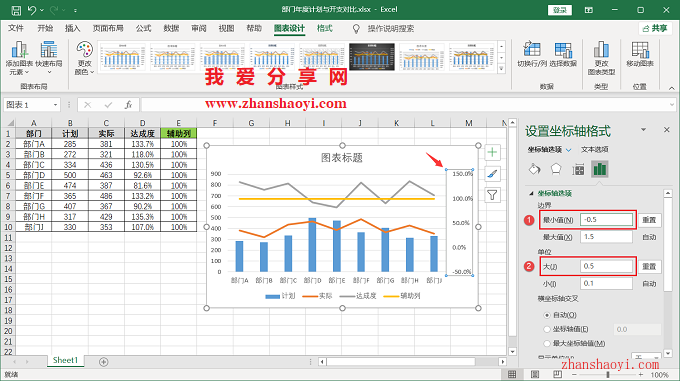Open the Name Box dropdown arrow
The width and height of the screenshot is (680, 381).
point(56,105)
